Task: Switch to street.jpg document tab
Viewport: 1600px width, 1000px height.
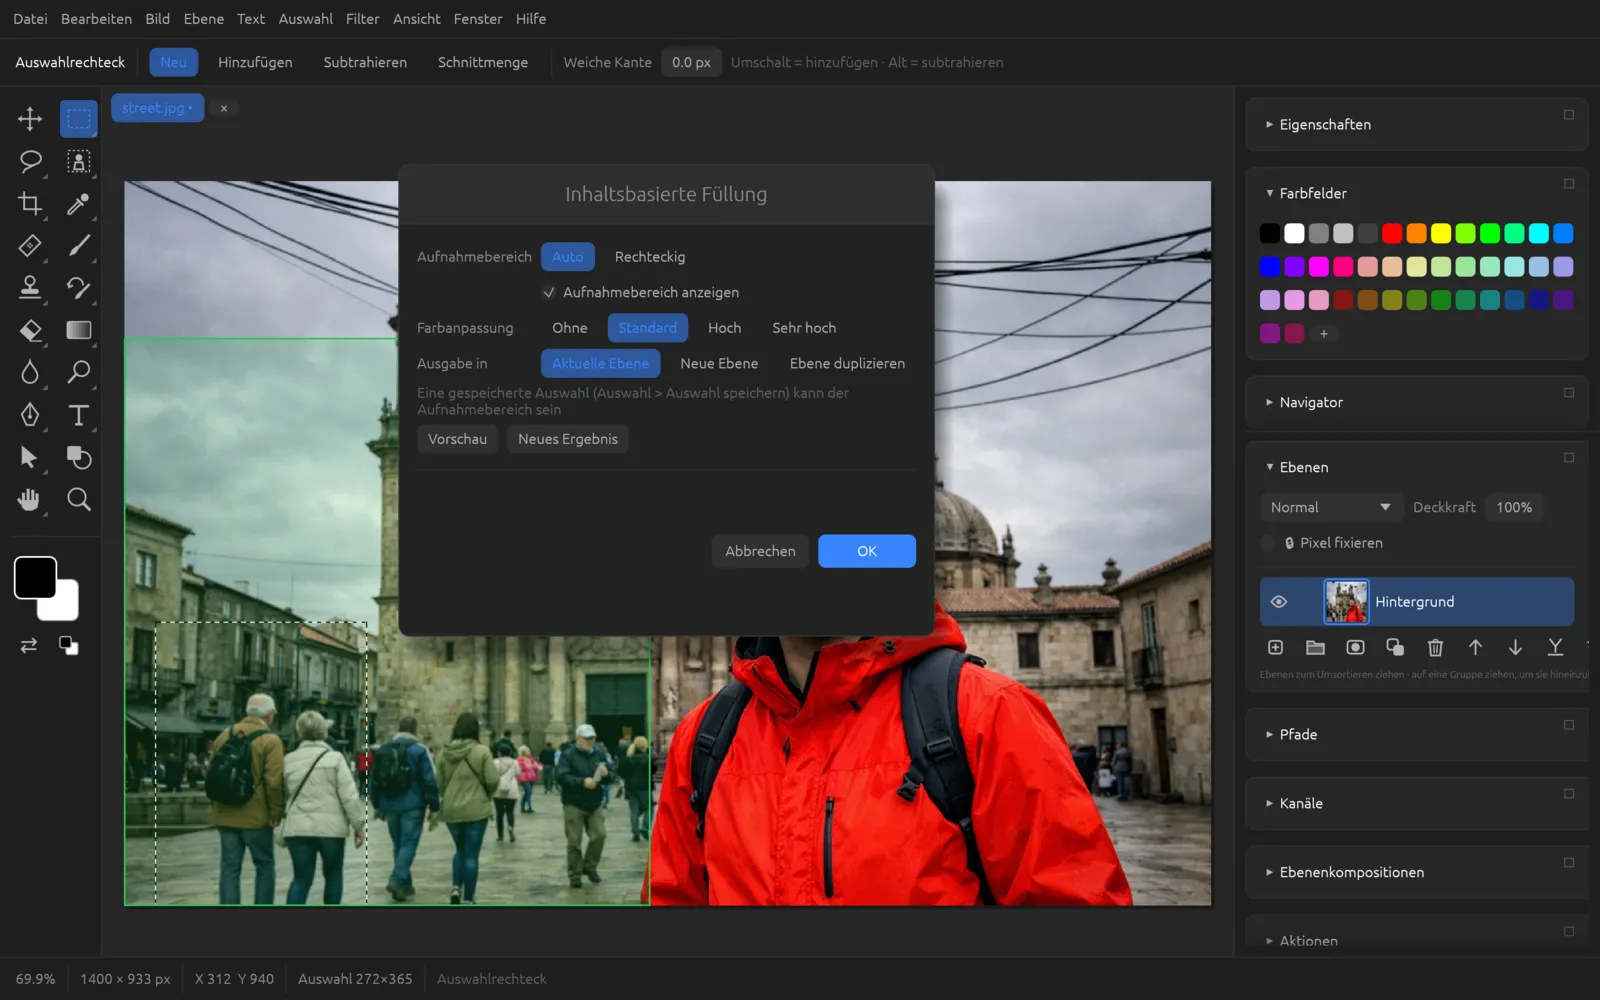Action: (157, 108)
